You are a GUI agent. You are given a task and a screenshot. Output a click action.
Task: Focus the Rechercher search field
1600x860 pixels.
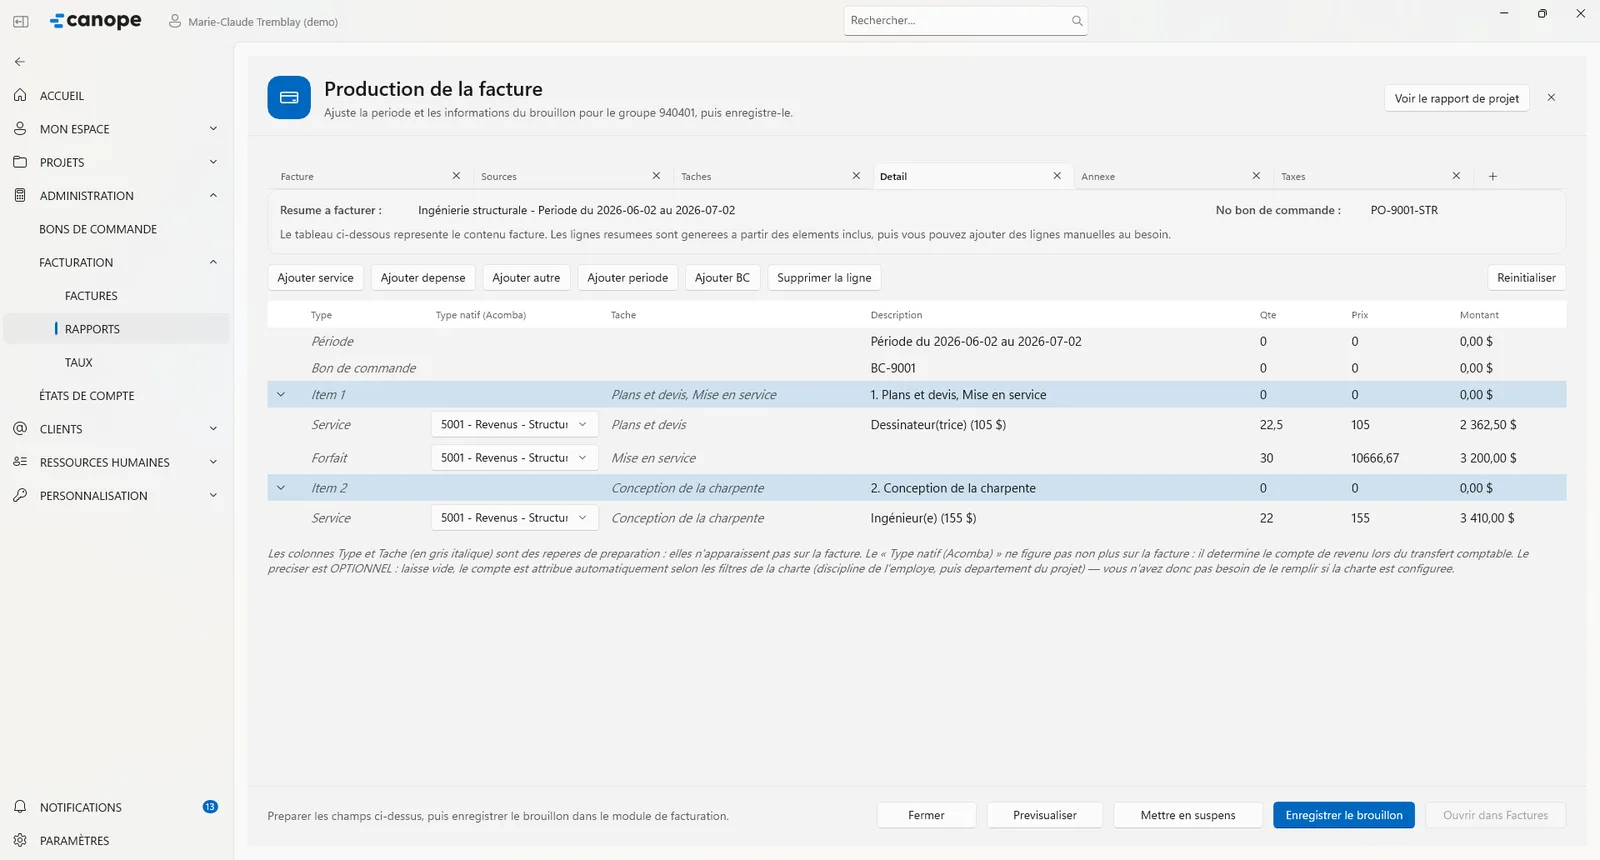coord(957,21)
